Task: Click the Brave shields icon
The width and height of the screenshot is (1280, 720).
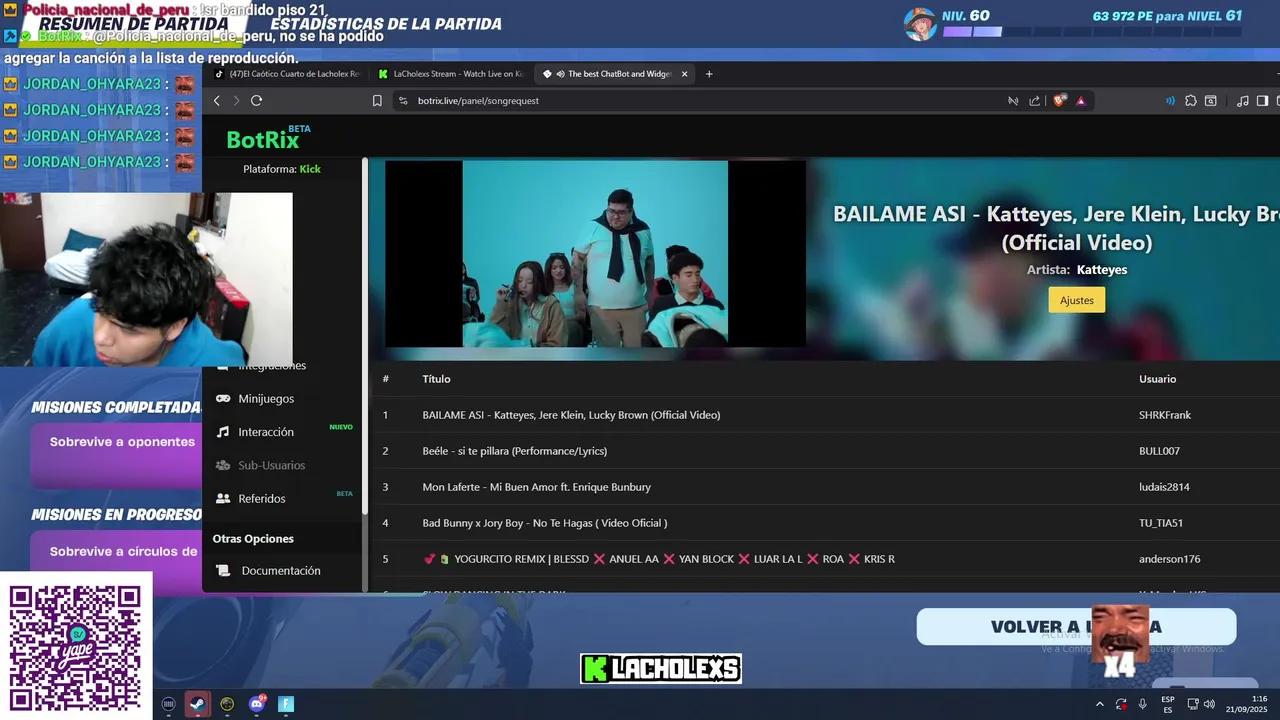Action: [x=1060, y=101]
